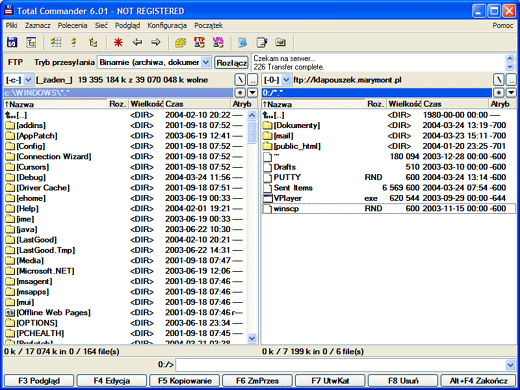
Task: Click the floppy disk refresh icon in toolbar
Action: [12, 42]
